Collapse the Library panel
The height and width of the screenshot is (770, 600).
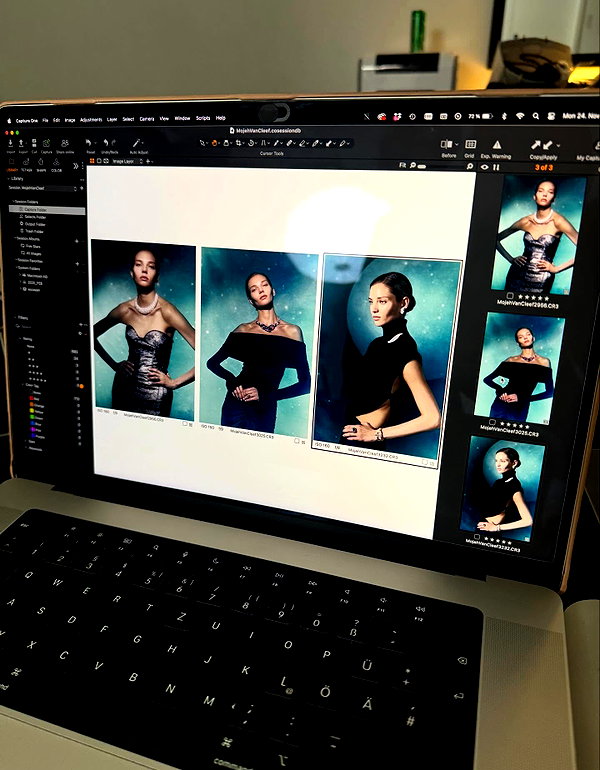8,179
